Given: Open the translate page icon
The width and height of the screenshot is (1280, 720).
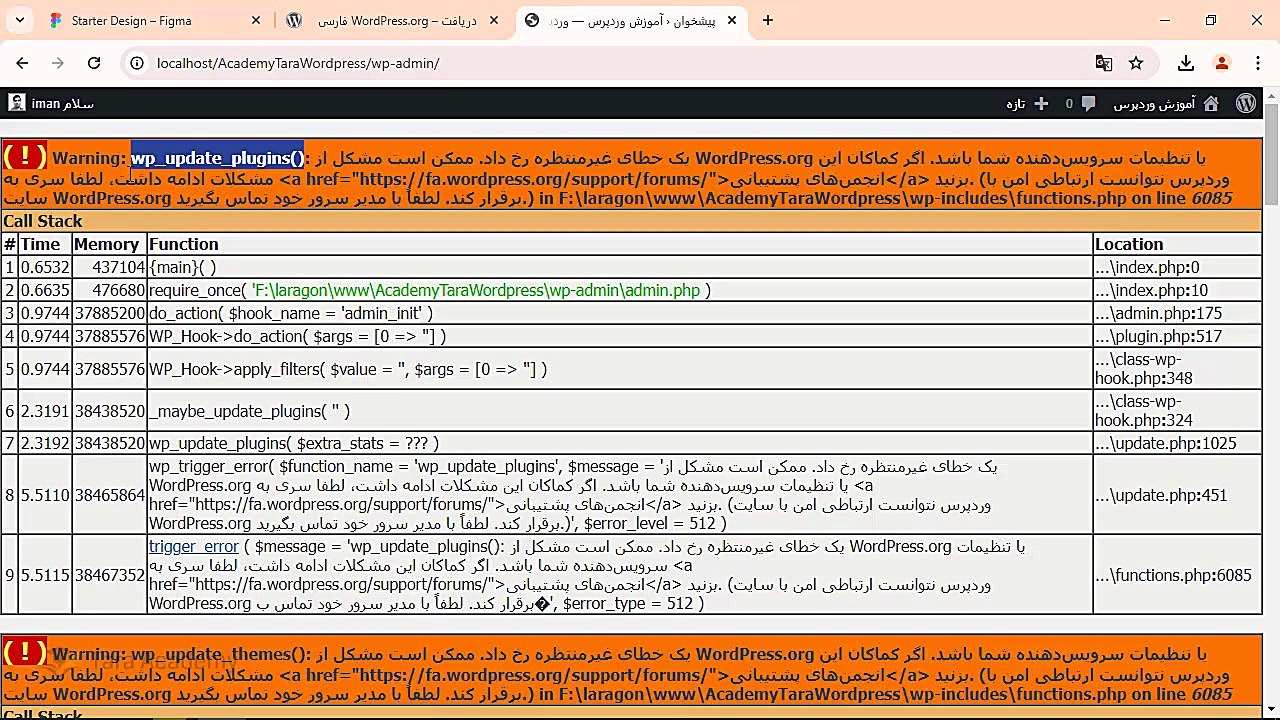Looking at the screenshot, I should coord(1104,63).
